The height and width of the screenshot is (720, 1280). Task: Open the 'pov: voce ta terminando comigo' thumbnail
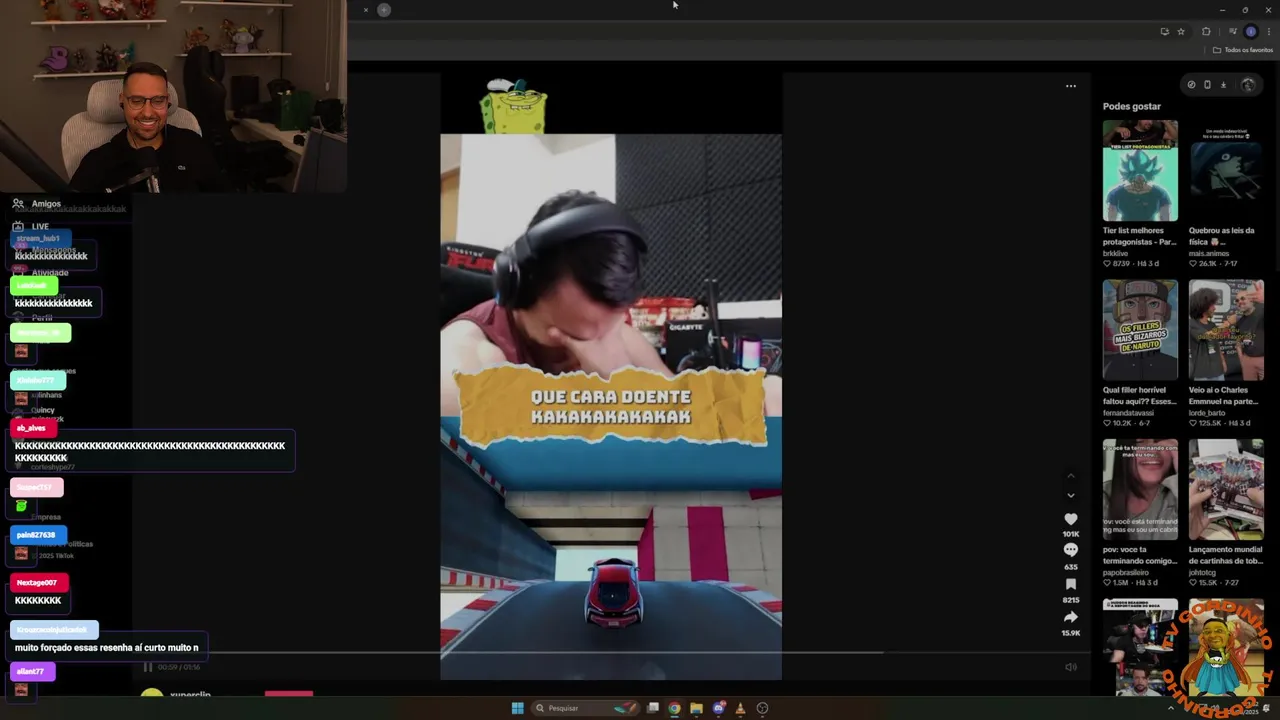(x=1140, y=489)
